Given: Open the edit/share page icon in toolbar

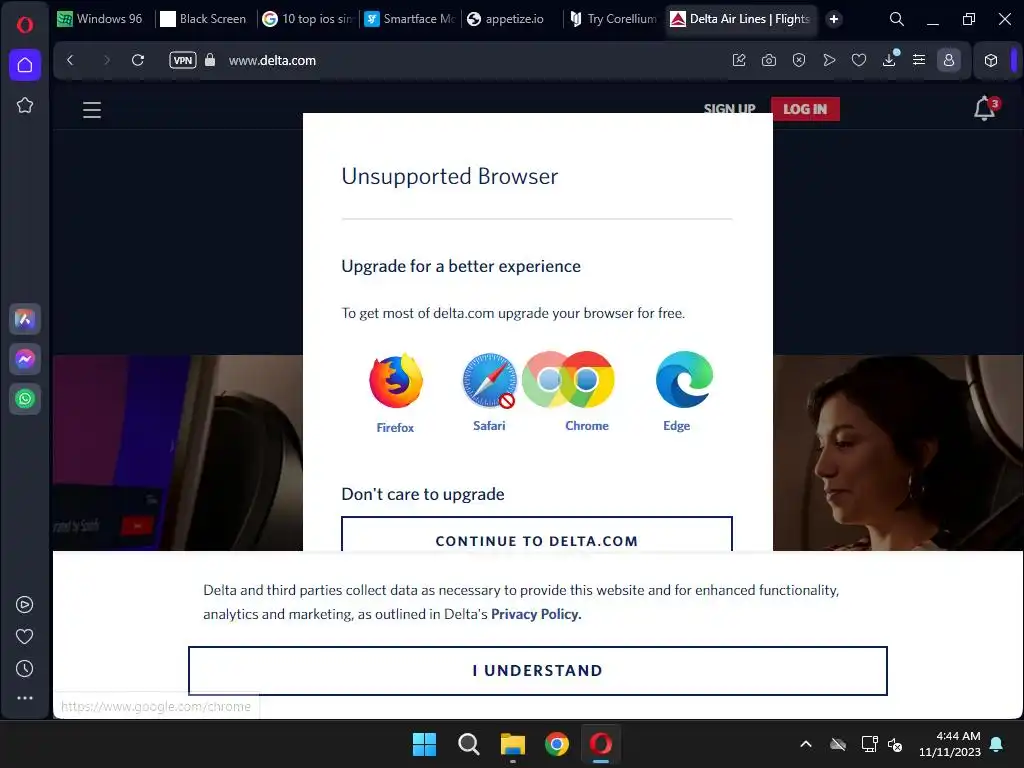Looking at the screenshot, I should pos(739,60).
